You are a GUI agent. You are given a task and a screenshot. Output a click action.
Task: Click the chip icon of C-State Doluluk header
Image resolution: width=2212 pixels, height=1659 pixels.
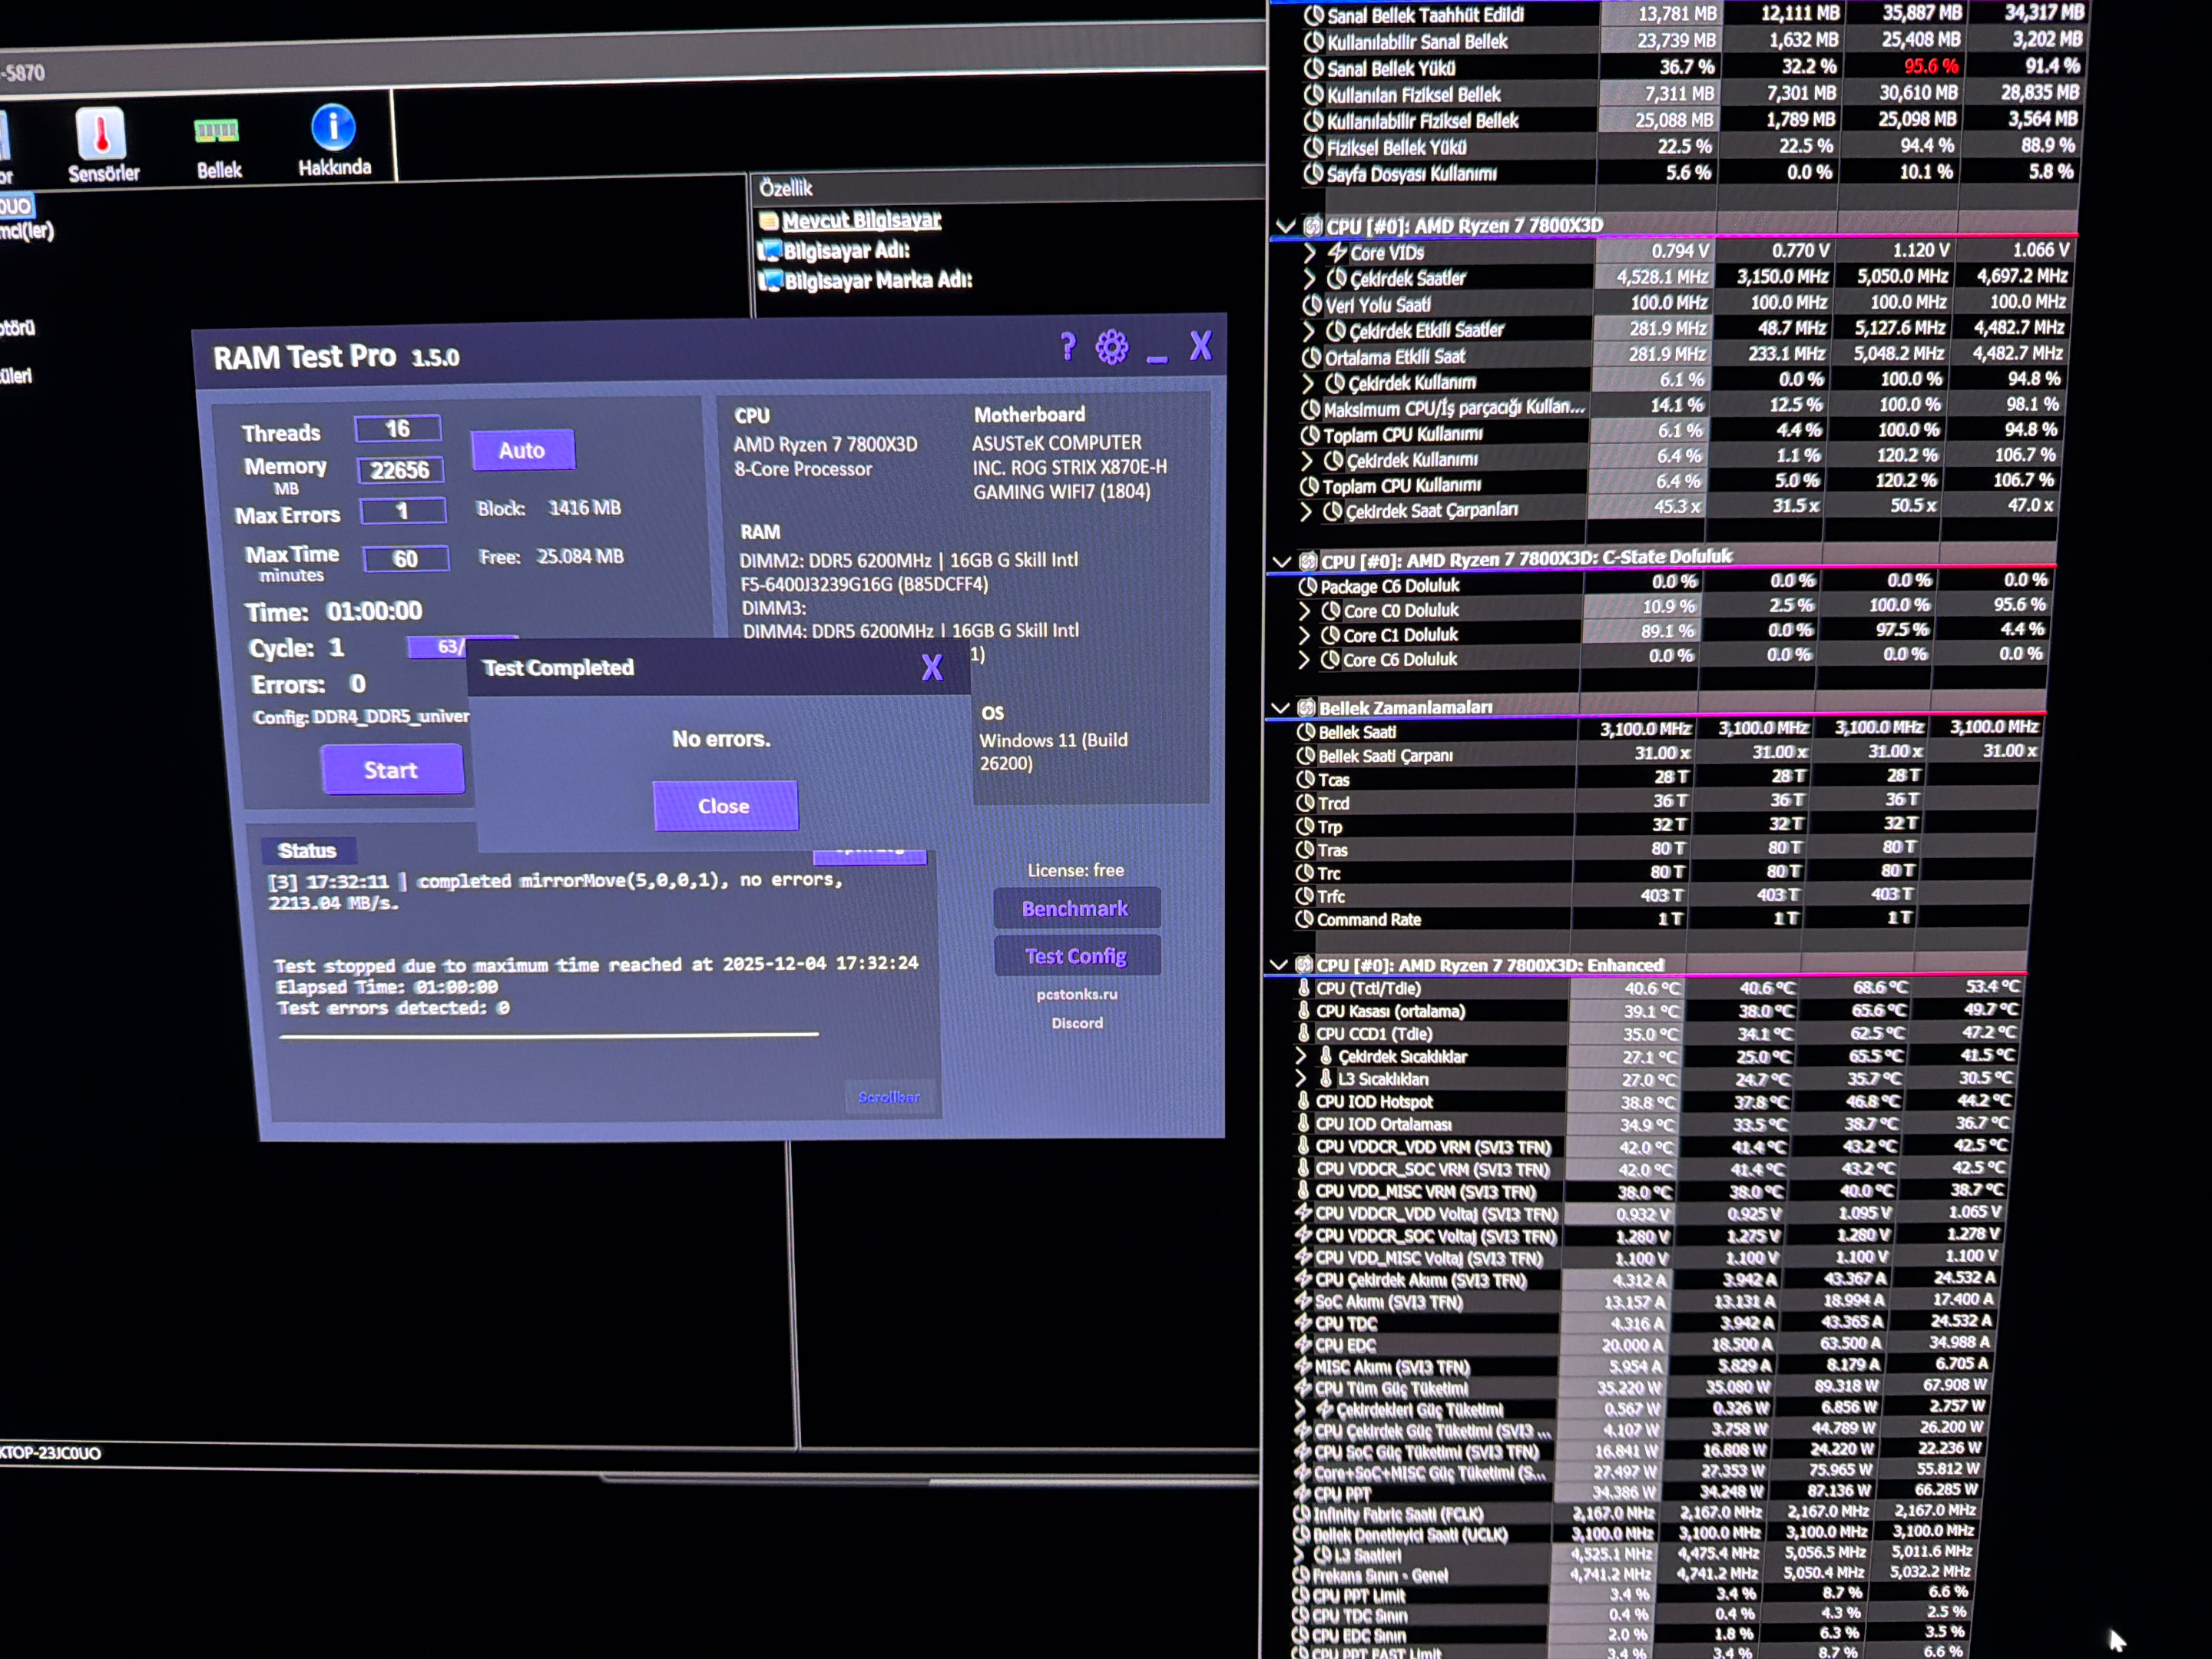tap(1308, 561)
